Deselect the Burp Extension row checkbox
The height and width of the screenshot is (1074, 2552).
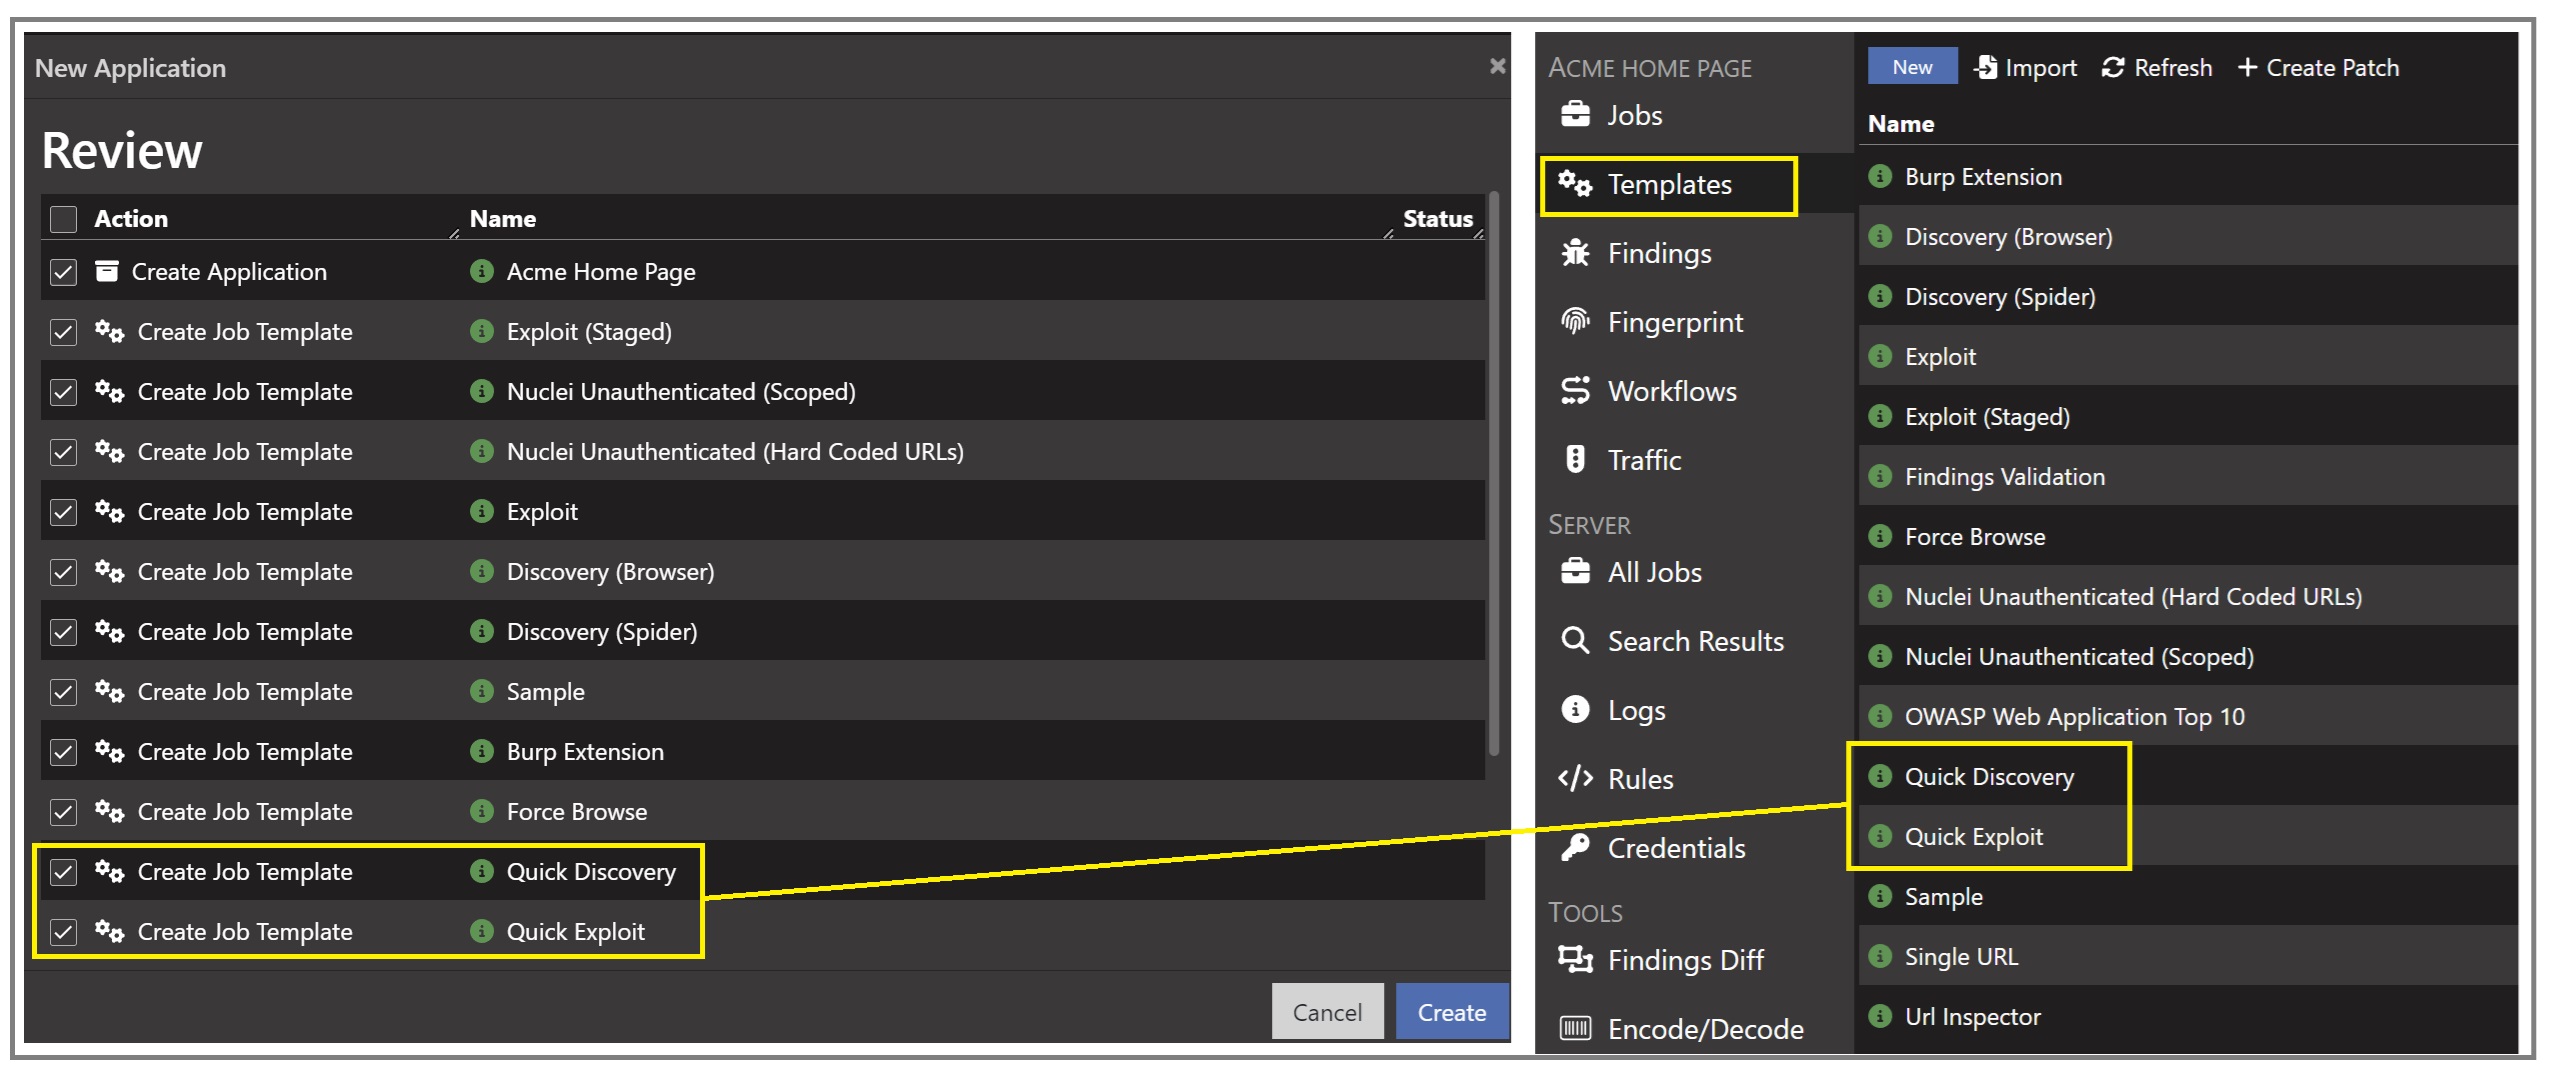[x=64, y=752]
